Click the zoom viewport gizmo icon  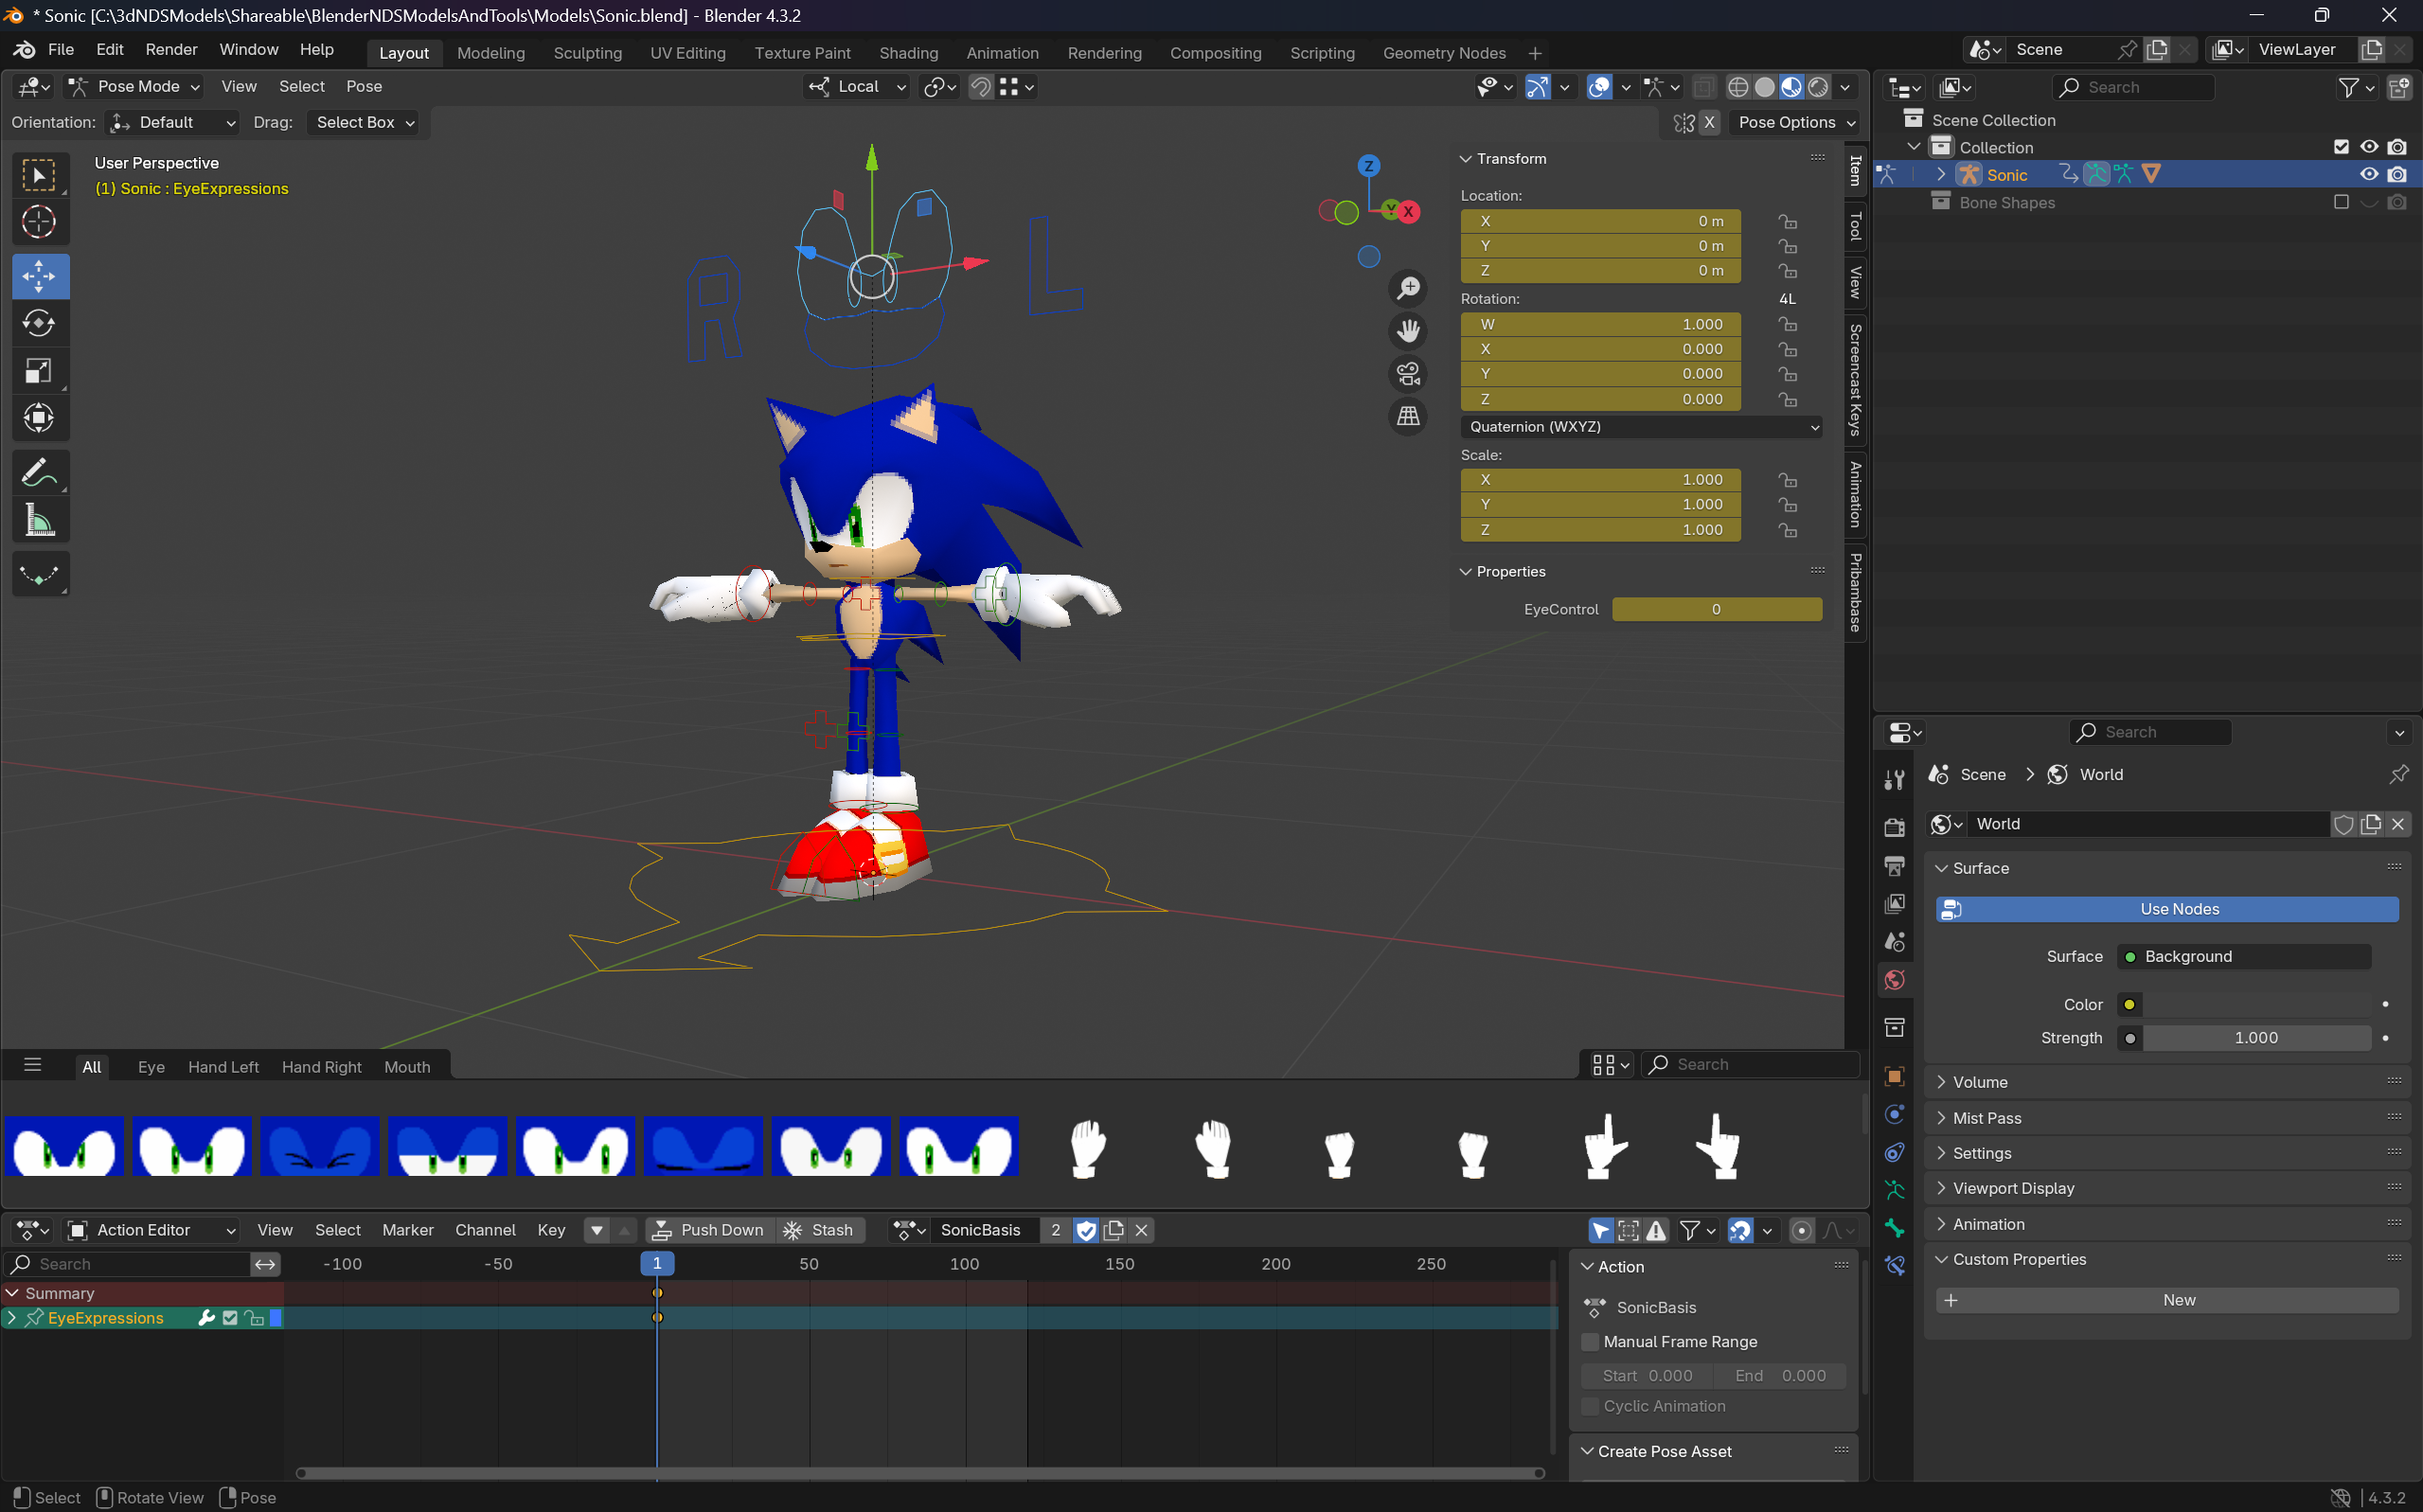[1408, 289]
